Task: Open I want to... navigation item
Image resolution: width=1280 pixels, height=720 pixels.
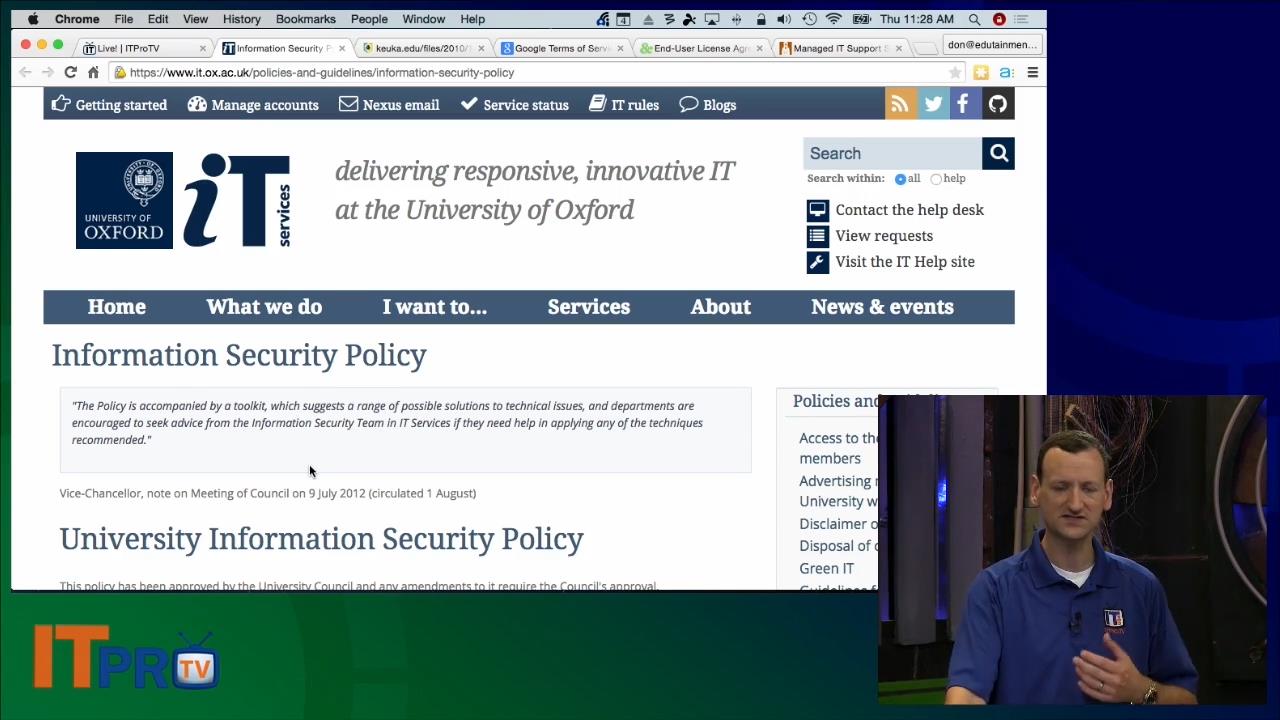Action: [435, 307]
